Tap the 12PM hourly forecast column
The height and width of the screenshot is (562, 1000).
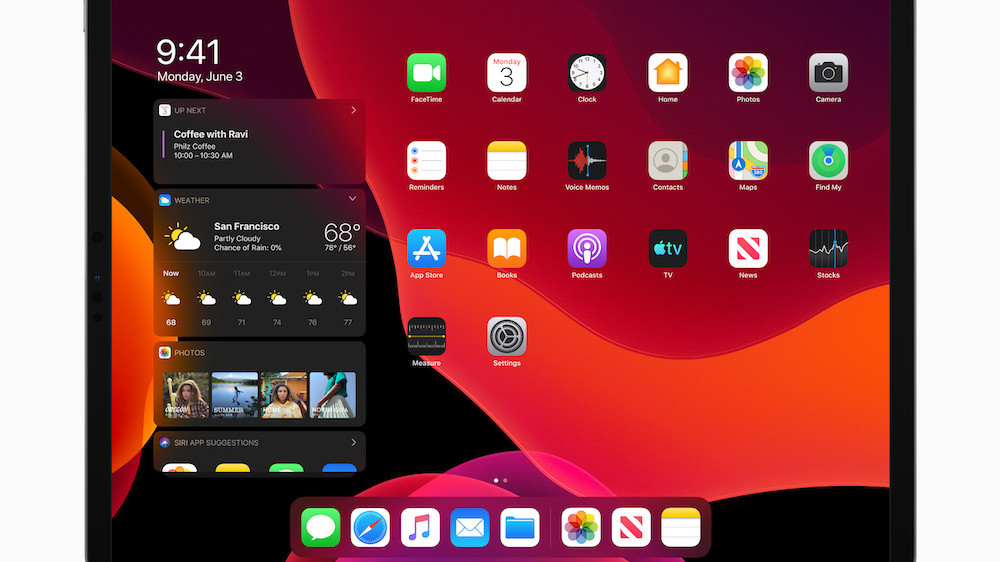coord(277,298)
